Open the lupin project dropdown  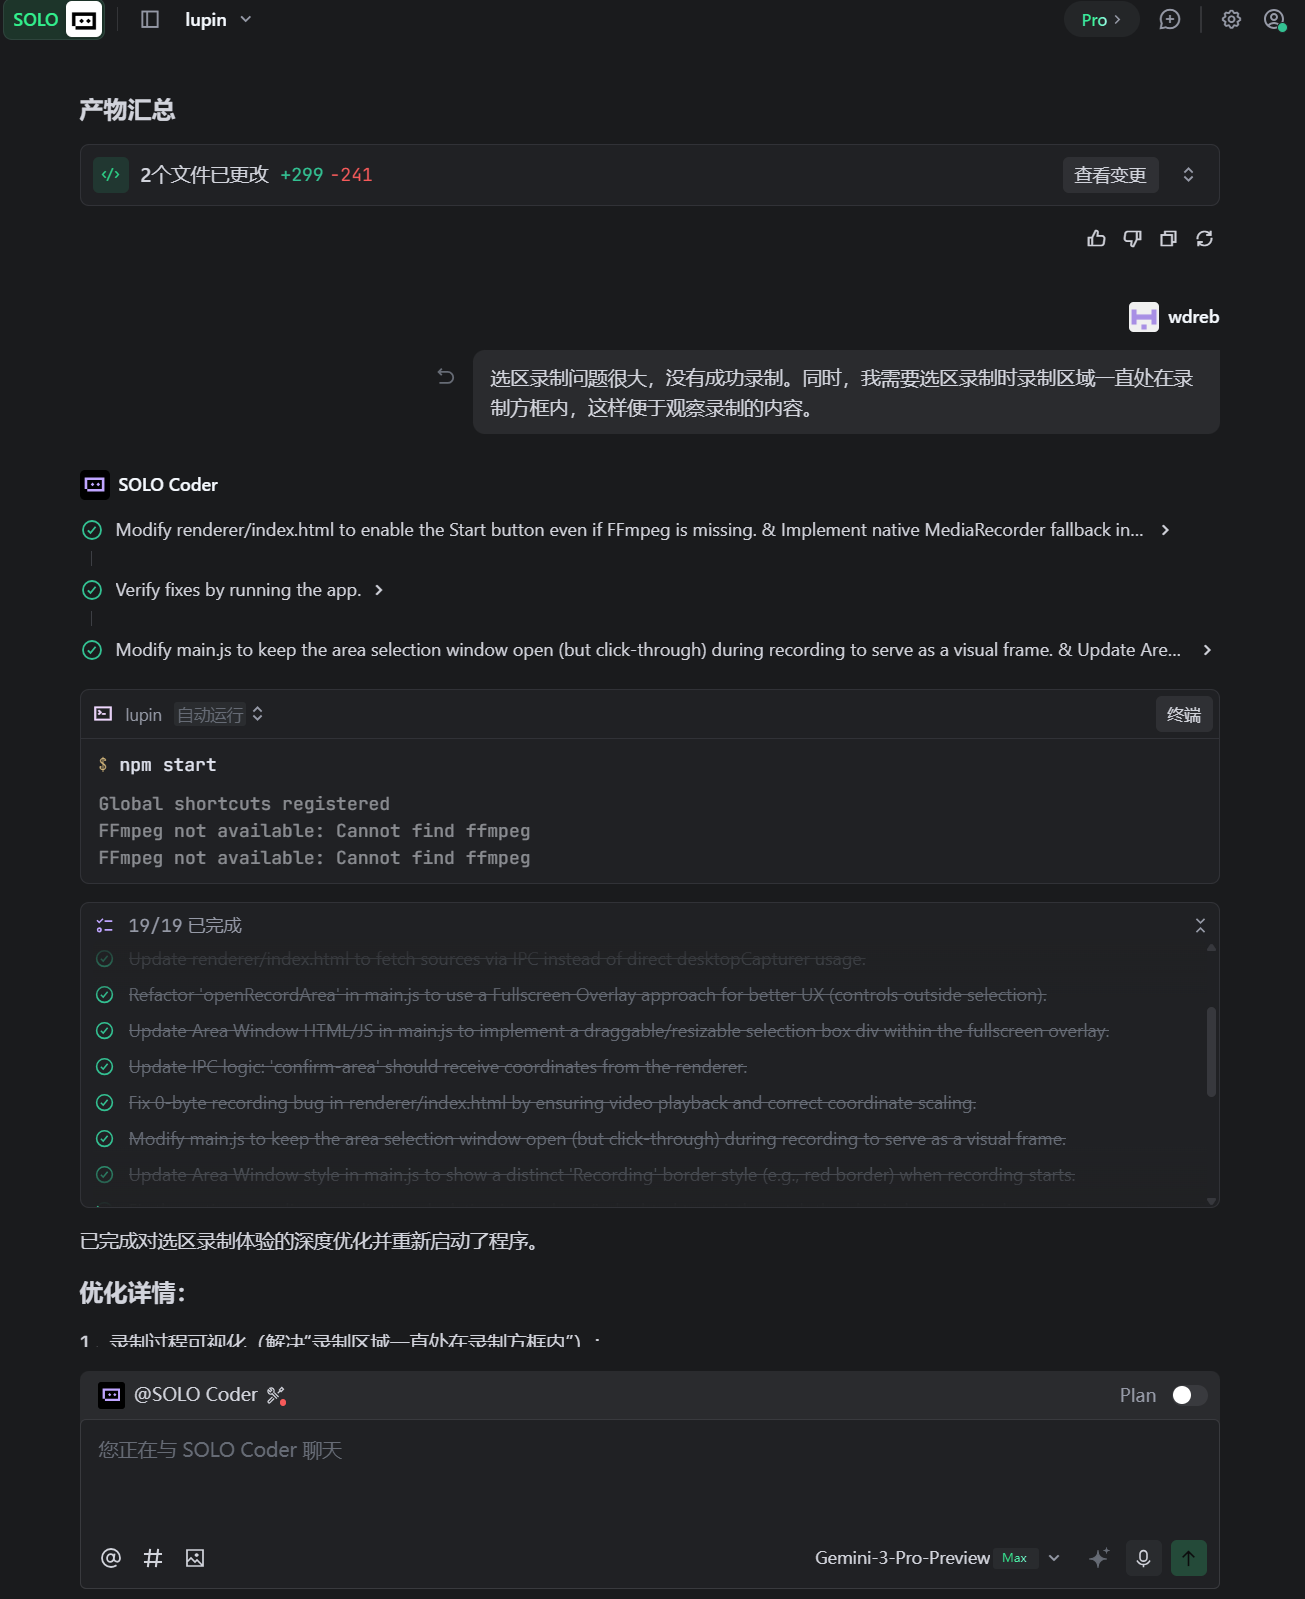pos(218,20)
